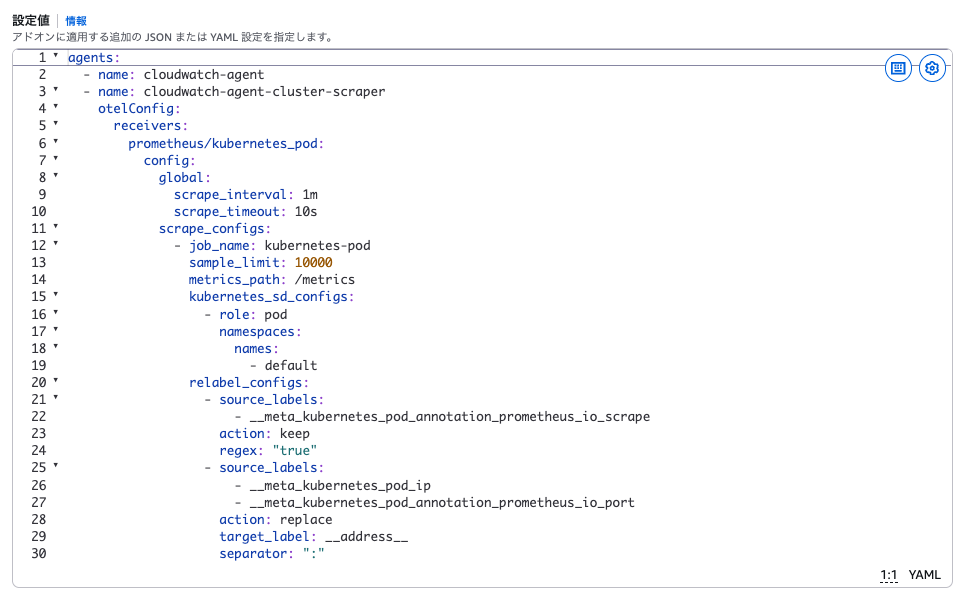This screenshot has width=966, height=601.
Task: Fold the receivers block on line 5
Action: pyautogui.click(x=56, y=125)
